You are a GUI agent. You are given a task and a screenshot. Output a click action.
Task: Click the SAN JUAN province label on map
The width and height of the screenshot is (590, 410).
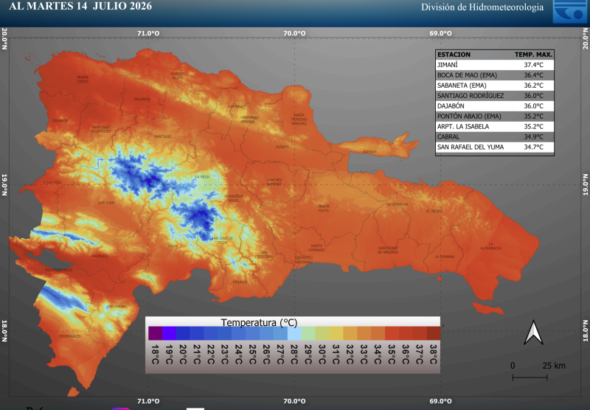(106, 202)
